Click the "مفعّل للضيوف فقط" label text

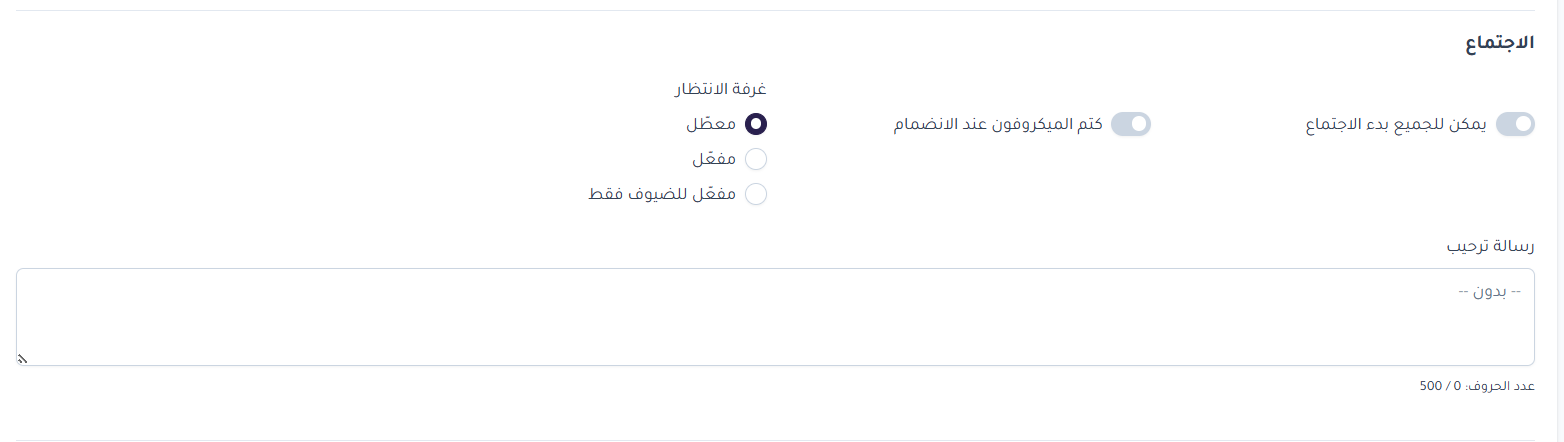tap(662, 195)
